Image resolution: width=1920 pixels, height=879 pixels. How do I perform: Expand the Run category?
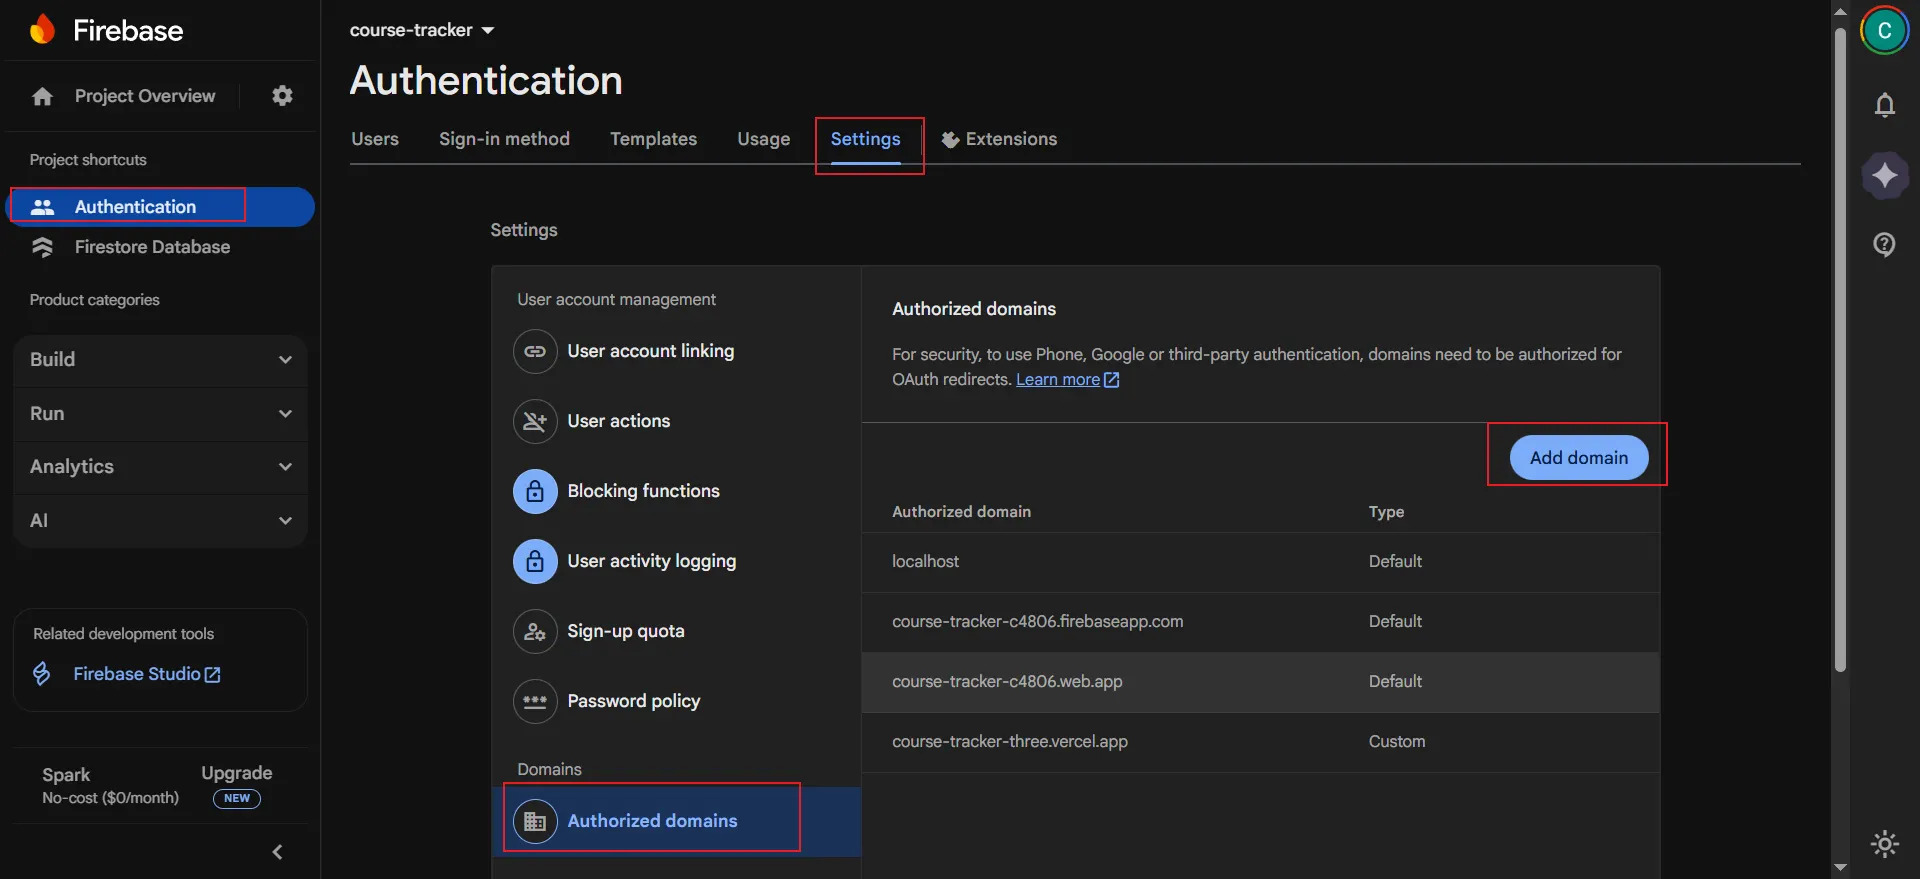click(160, 414)
